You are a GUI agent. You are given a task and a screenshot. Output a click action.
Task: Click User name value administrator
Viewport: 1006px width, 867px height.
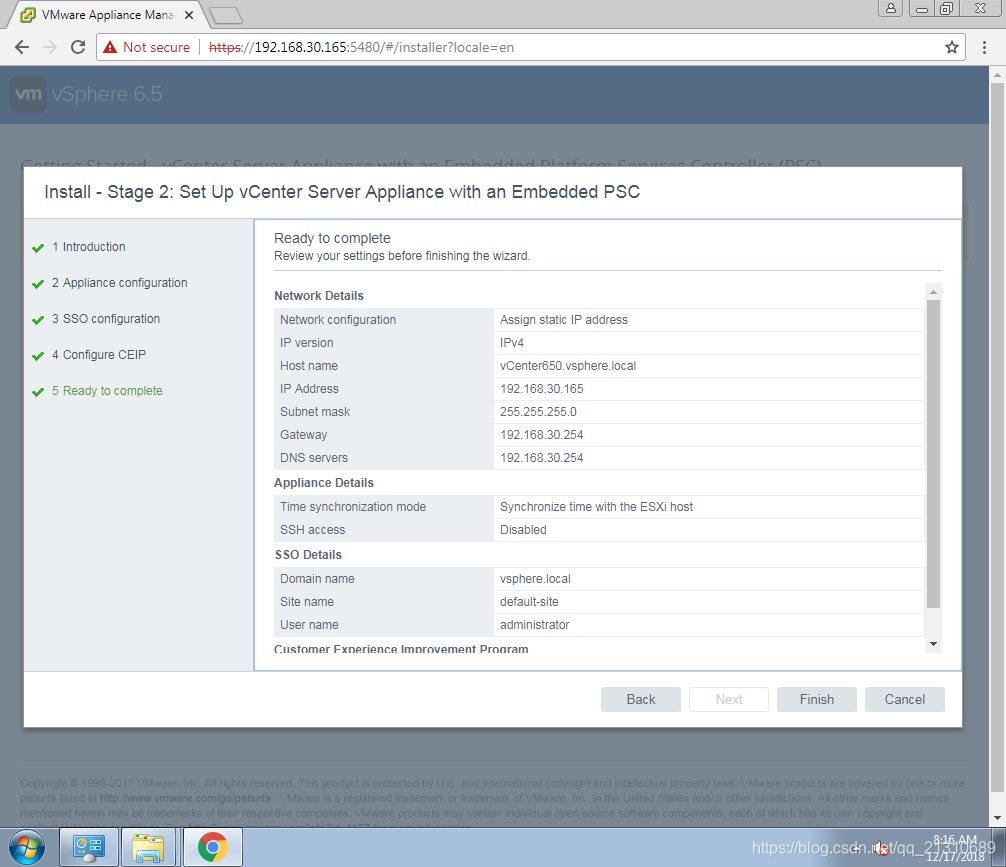(x=534, y=625)
